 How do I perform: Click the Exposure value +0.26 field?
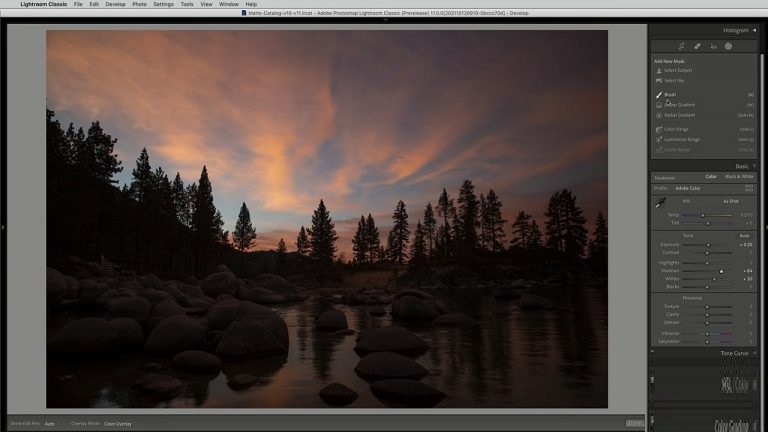[x=746, y=244]
